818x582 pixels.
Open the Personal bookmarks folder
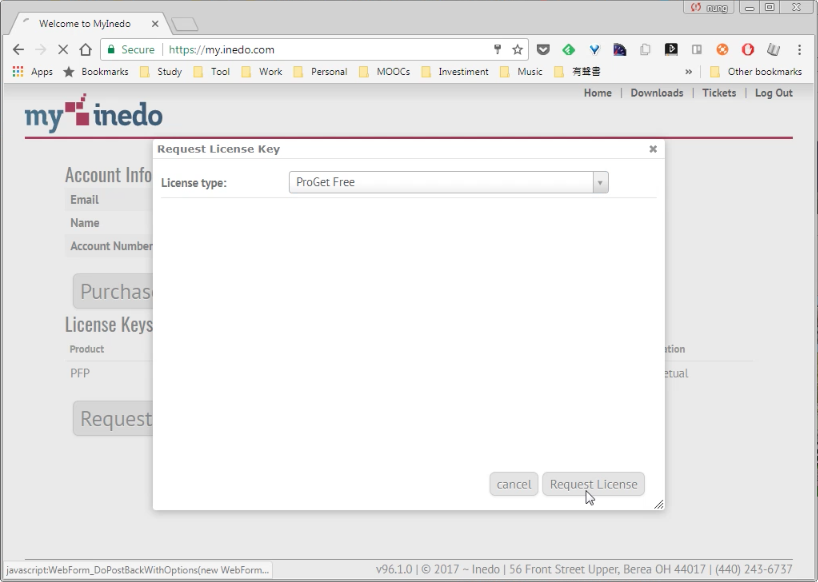tap(320, 71)
